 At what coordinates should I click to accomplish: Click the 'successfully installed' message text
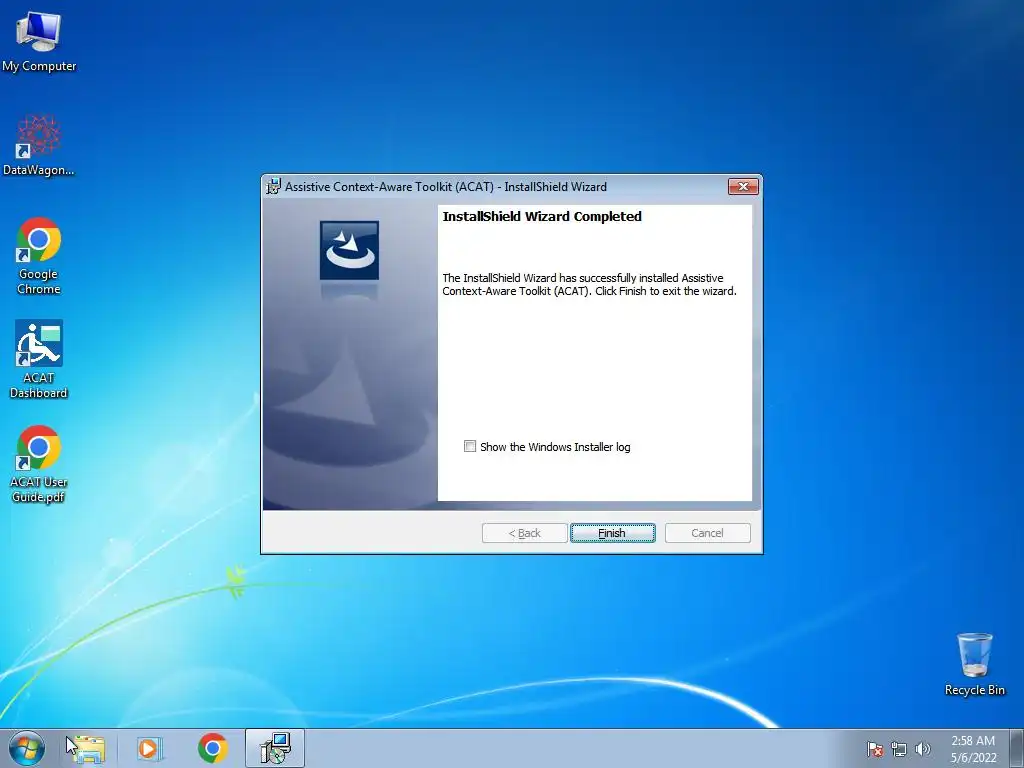(589, 285)
